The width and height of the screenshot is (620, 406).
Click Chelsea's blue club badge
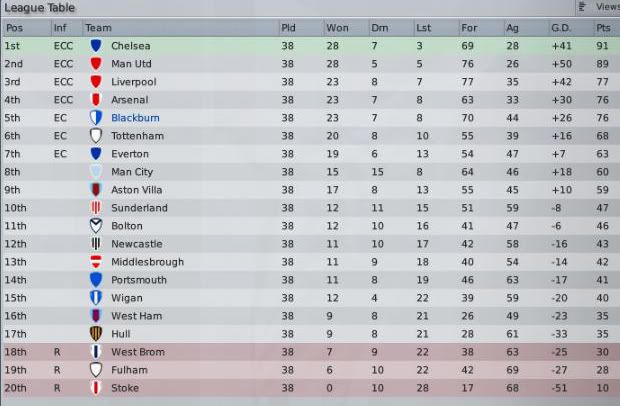point(96,46)
